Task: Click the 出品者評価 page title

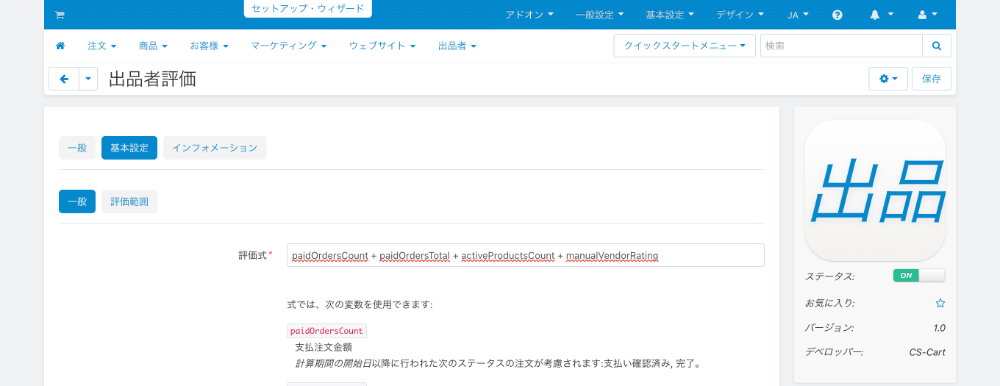Action: coord(152,79)
